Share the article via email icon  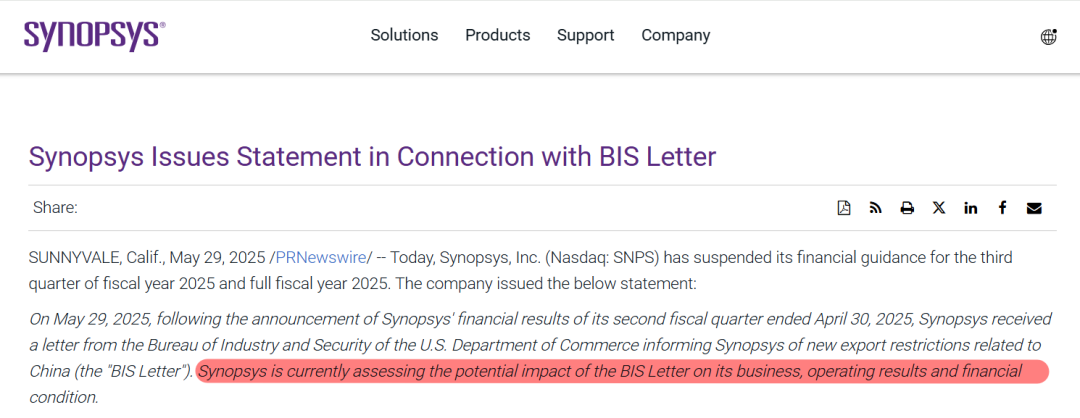1034,208
